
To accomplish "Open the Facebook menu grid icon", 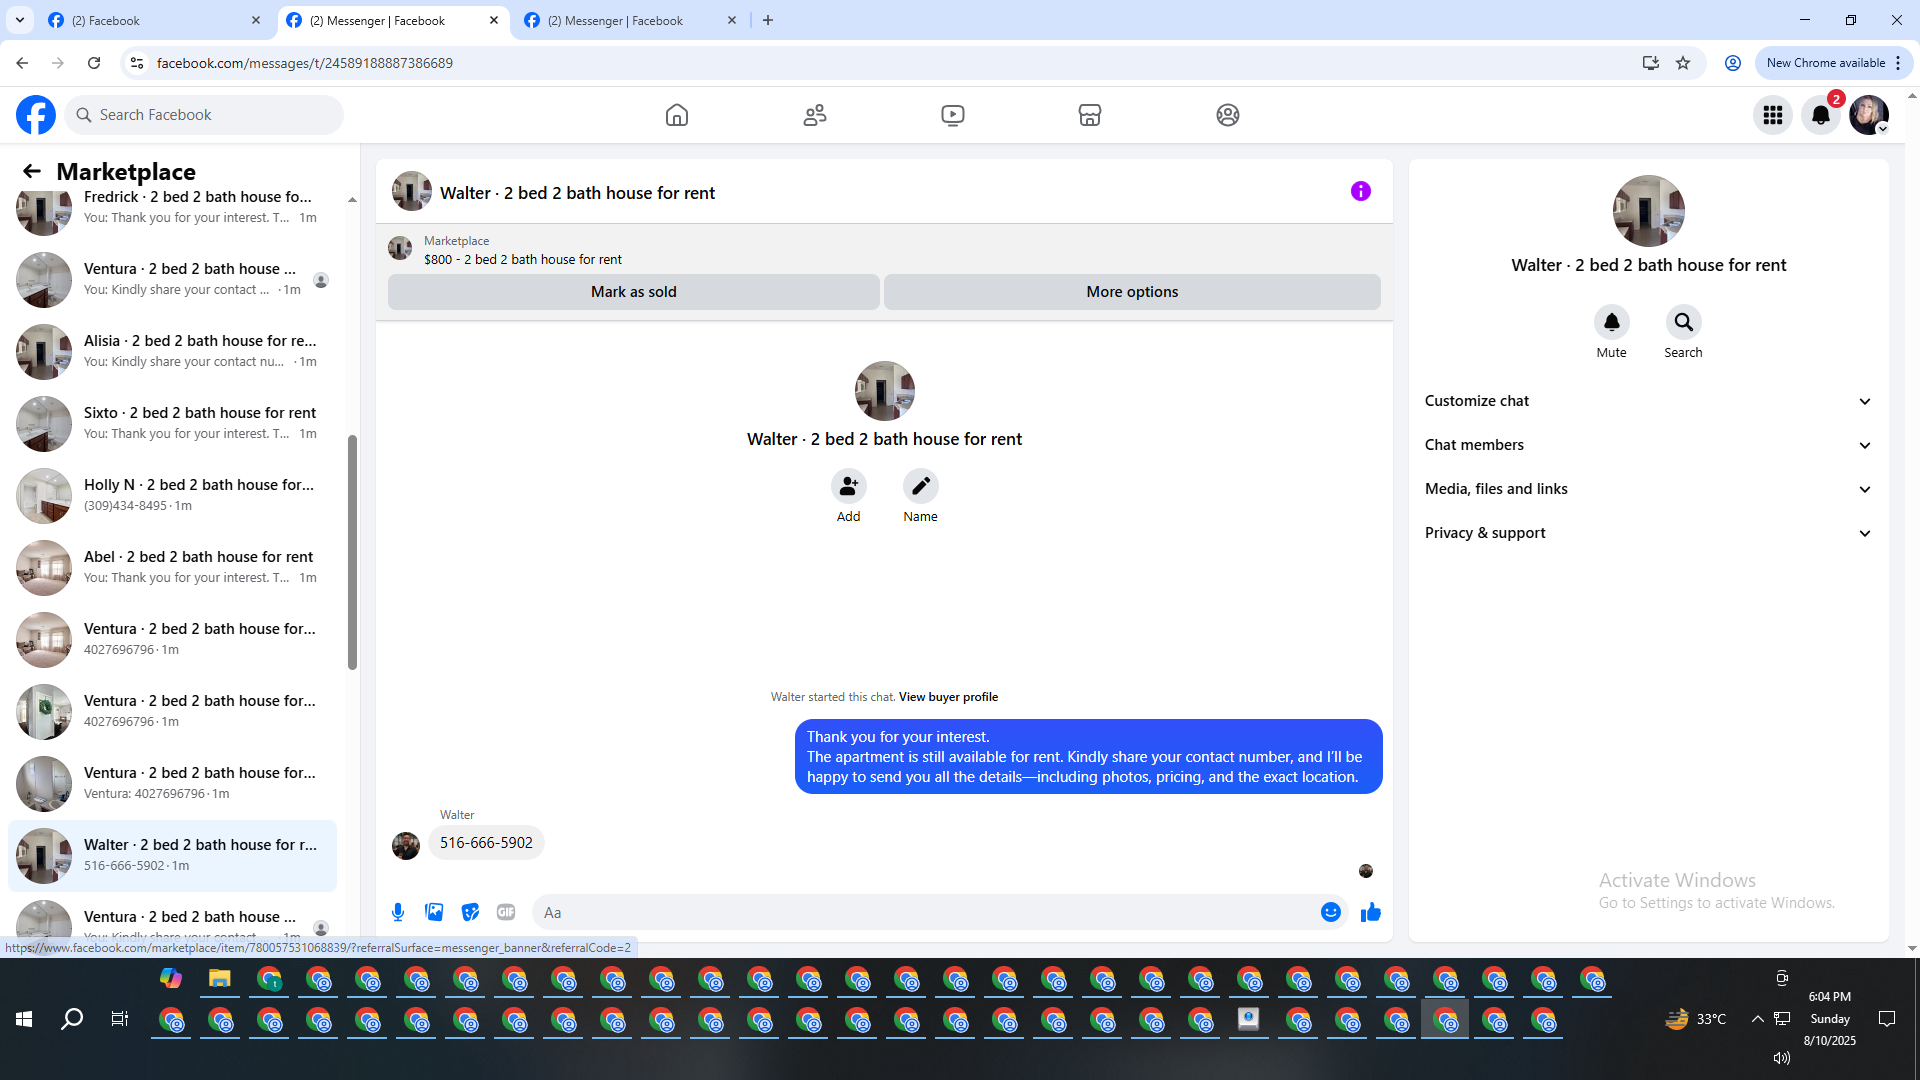I will click(1772, 115).
